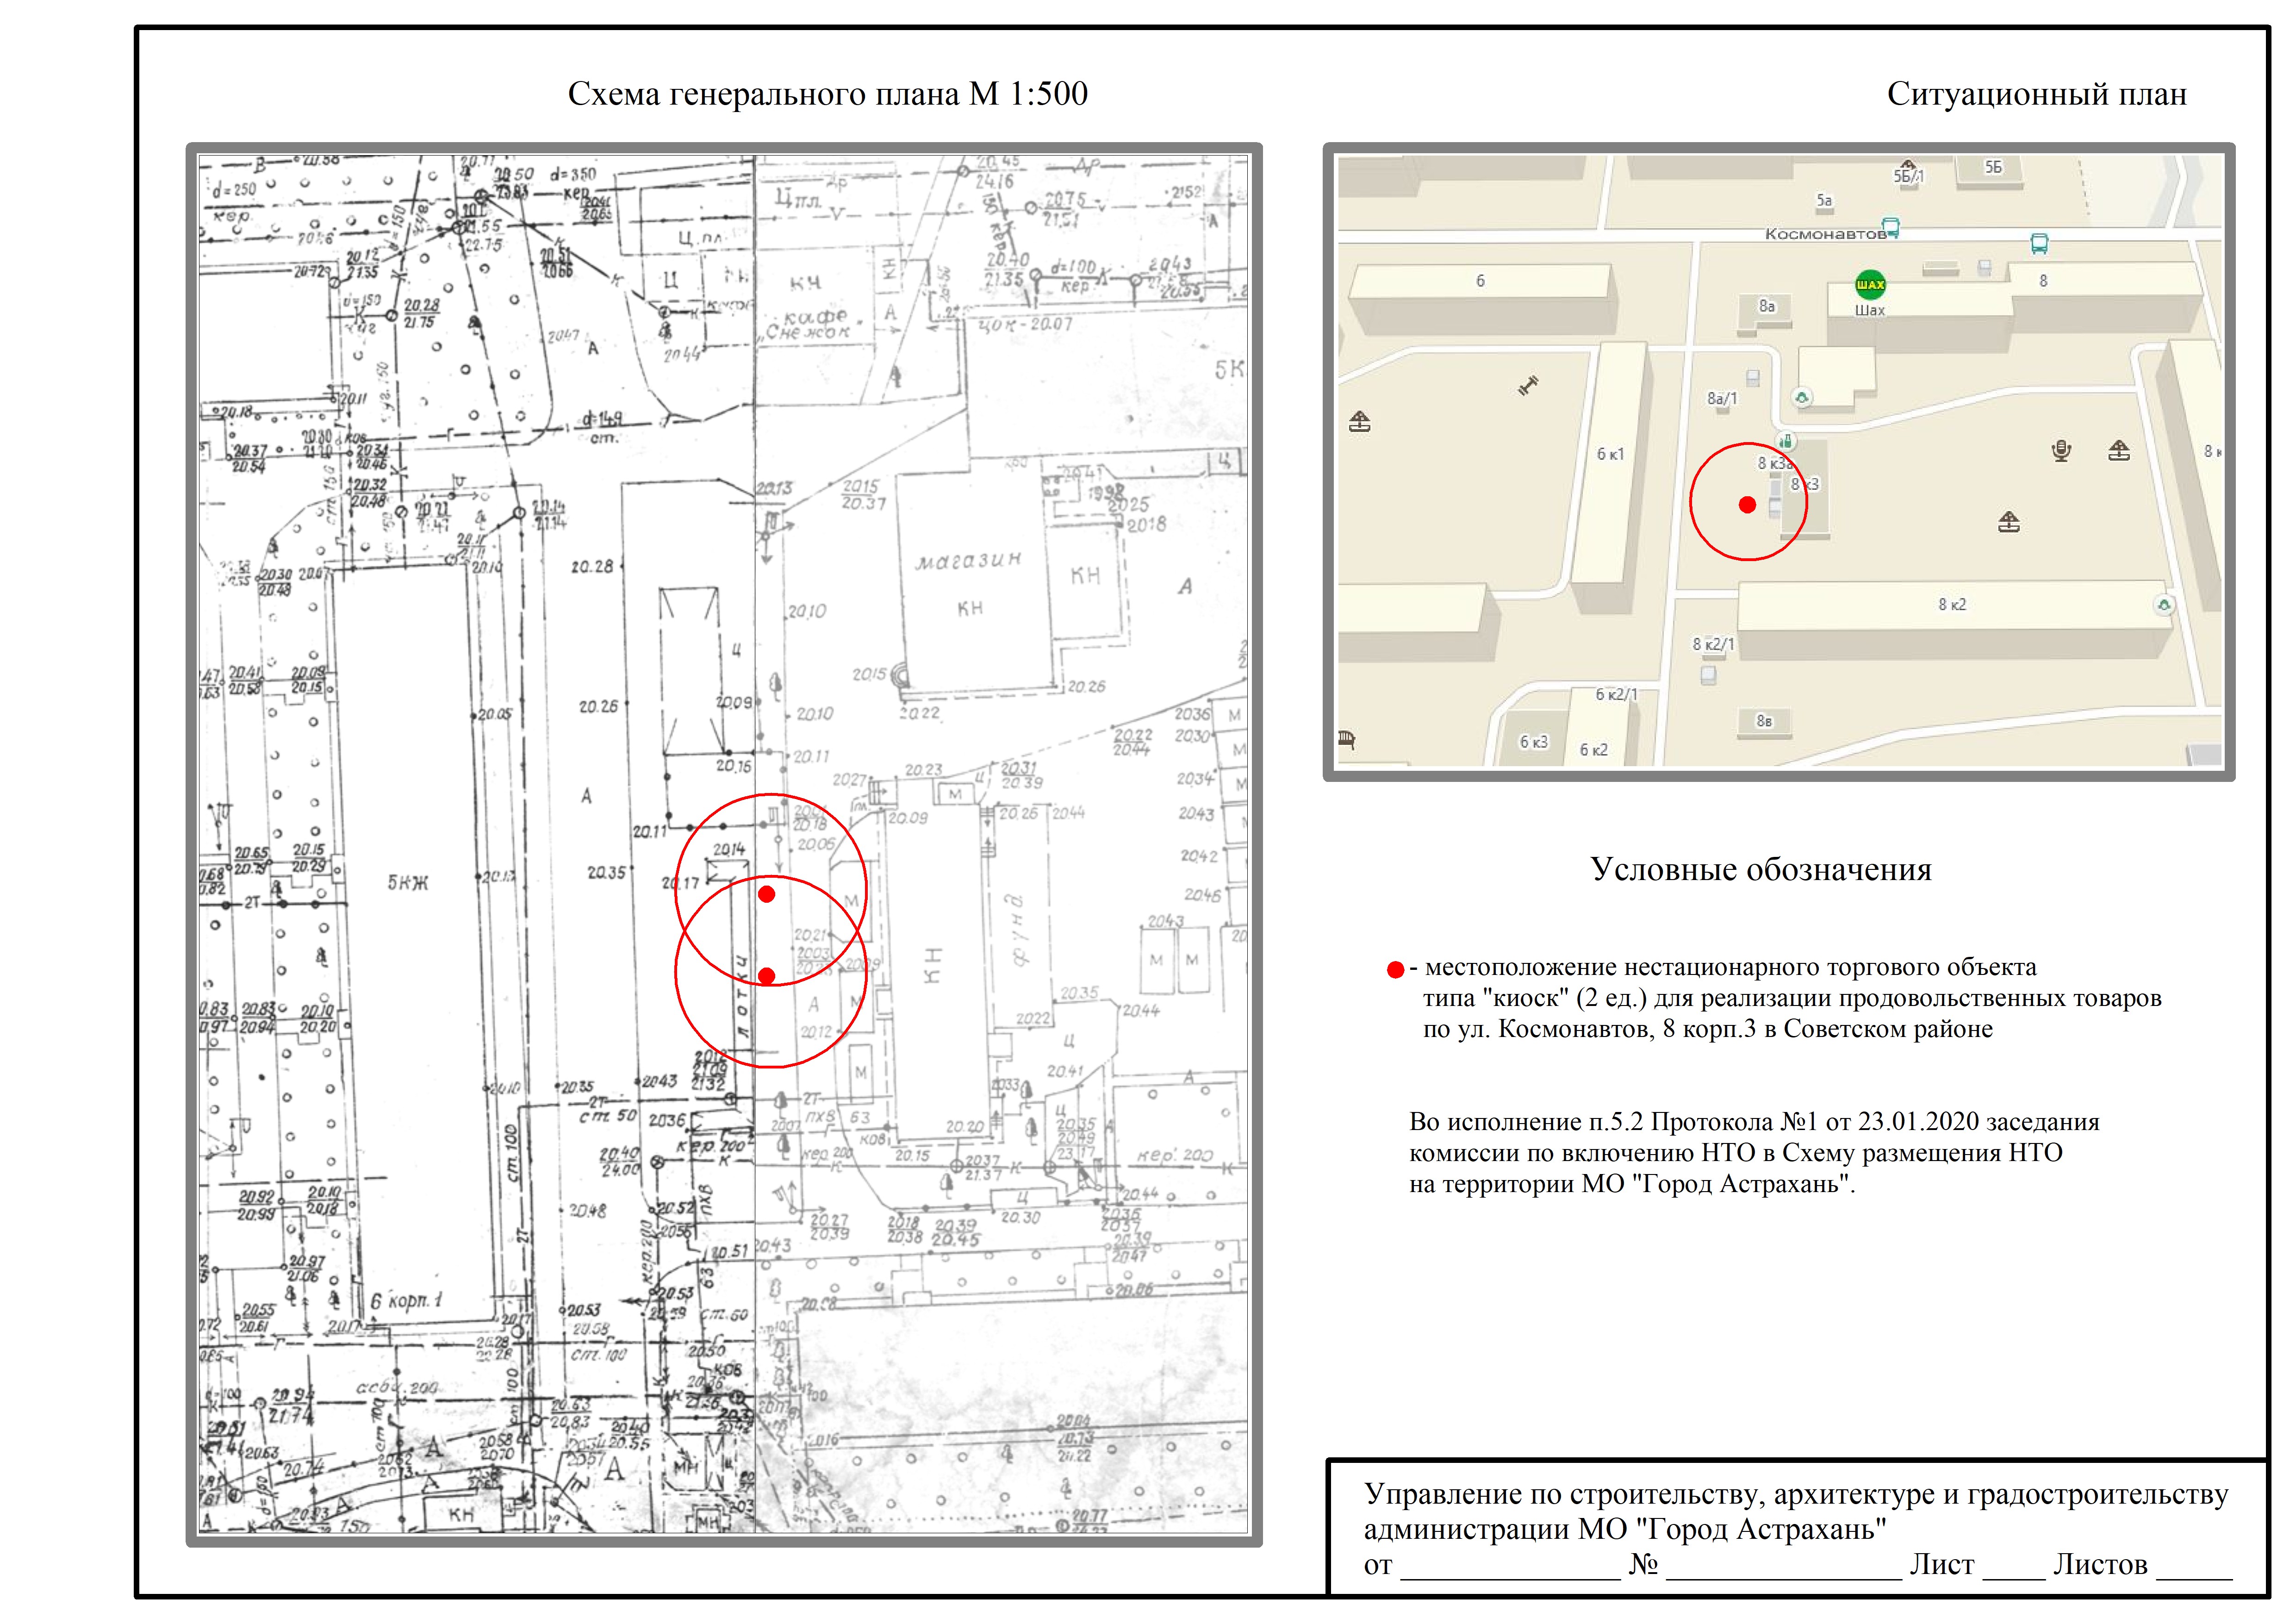
Task: Click the Ситуационный план heading
Action: point(2036,94)
